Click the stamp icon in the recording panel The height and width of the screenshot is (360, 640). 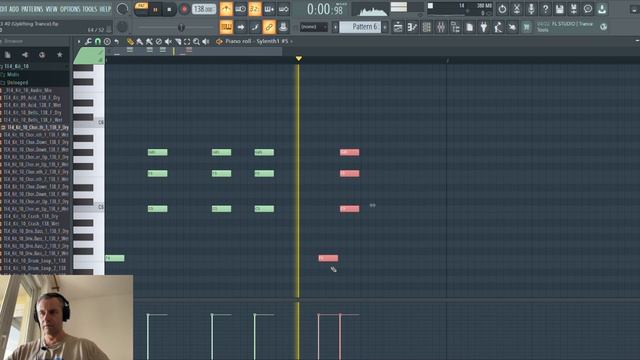click(x=283, y=27)
